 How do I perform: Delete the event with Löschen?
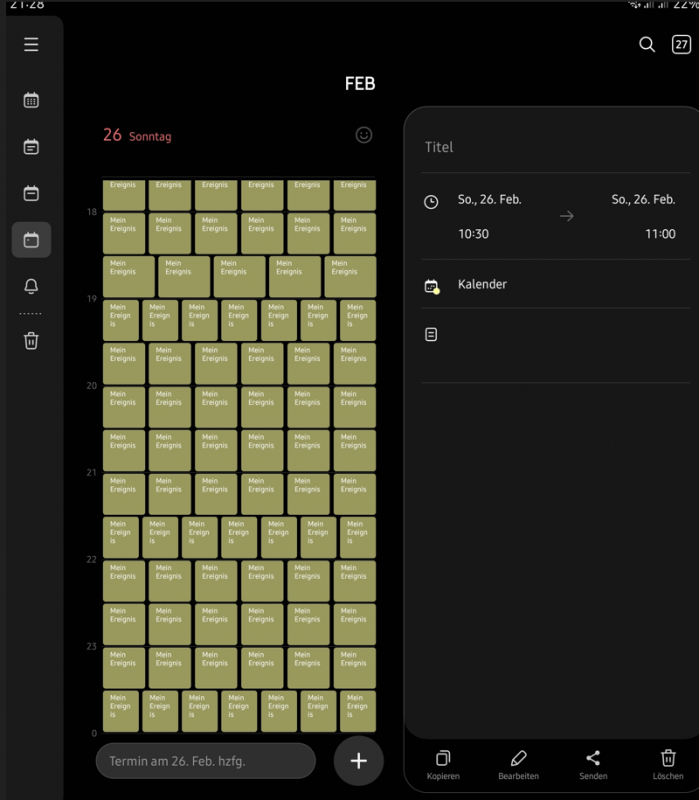[x=668, y=765]
